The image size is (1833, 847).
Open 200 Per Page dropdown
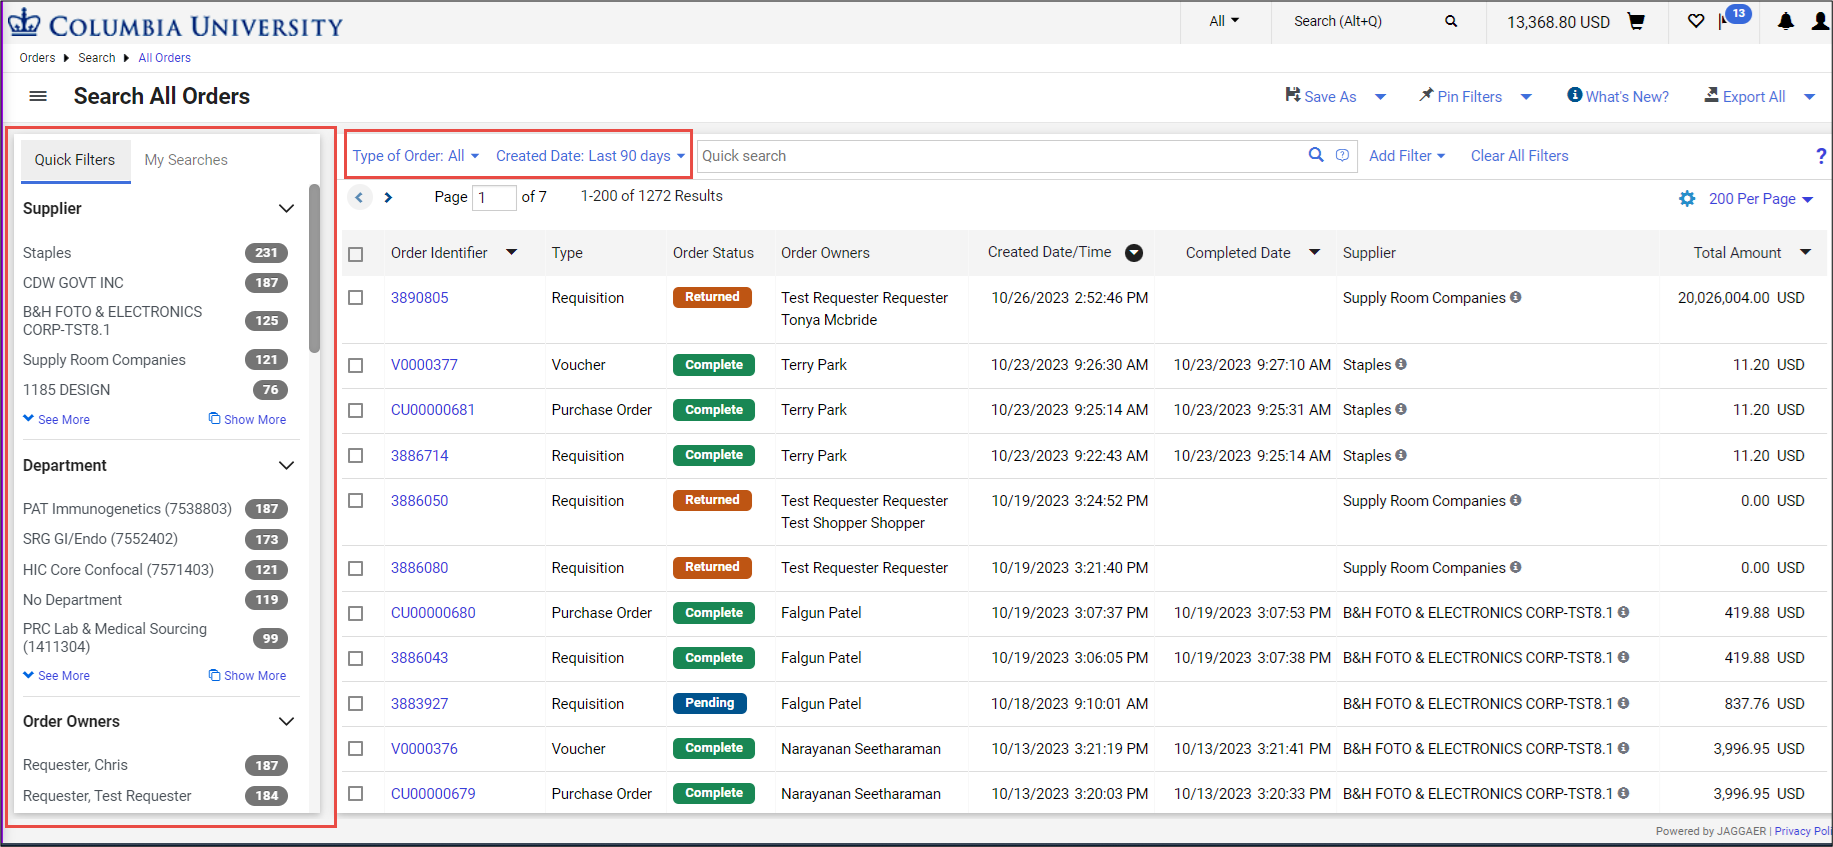tap(1760, 199)
